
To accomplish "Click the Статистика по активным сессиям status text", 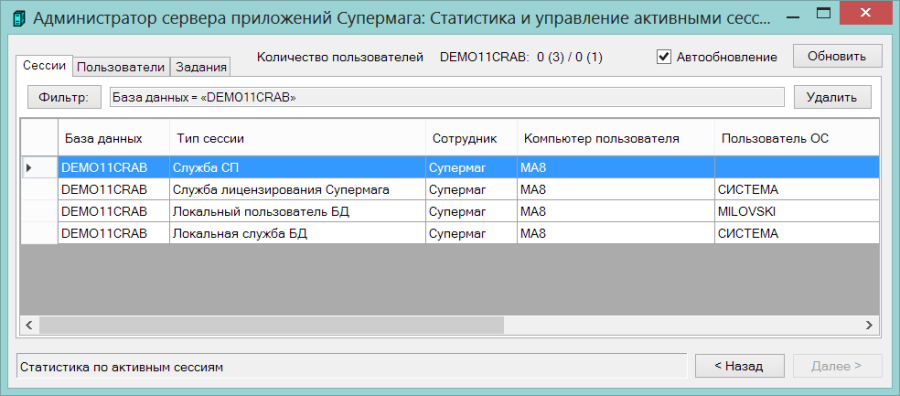I will (x=121, y=366).
